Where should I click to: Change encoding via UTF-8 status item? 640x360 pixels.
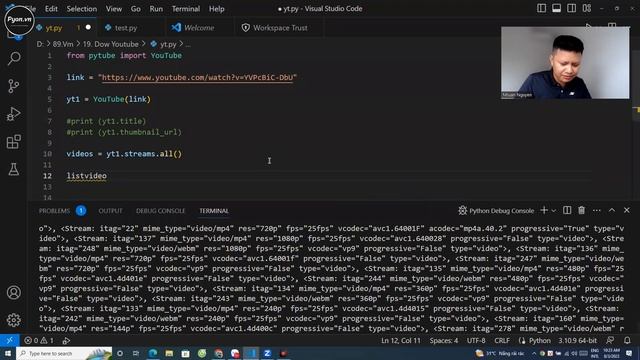(x=476, y=340)
